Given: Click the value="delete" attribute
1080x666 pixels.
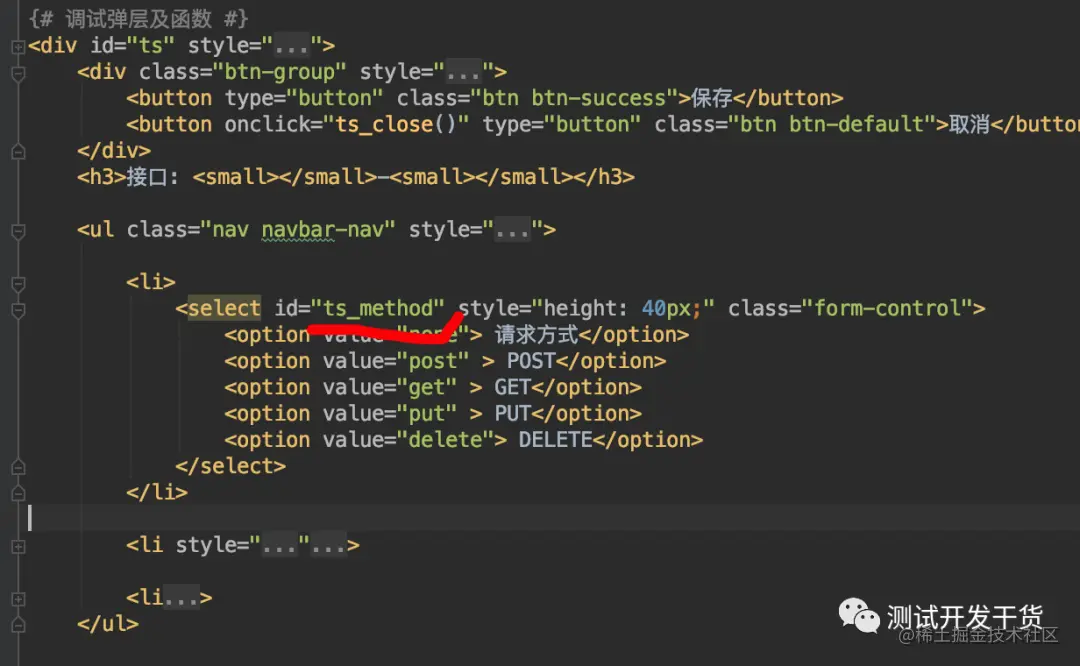Looking at the screenshot, I should click(408, 439).
